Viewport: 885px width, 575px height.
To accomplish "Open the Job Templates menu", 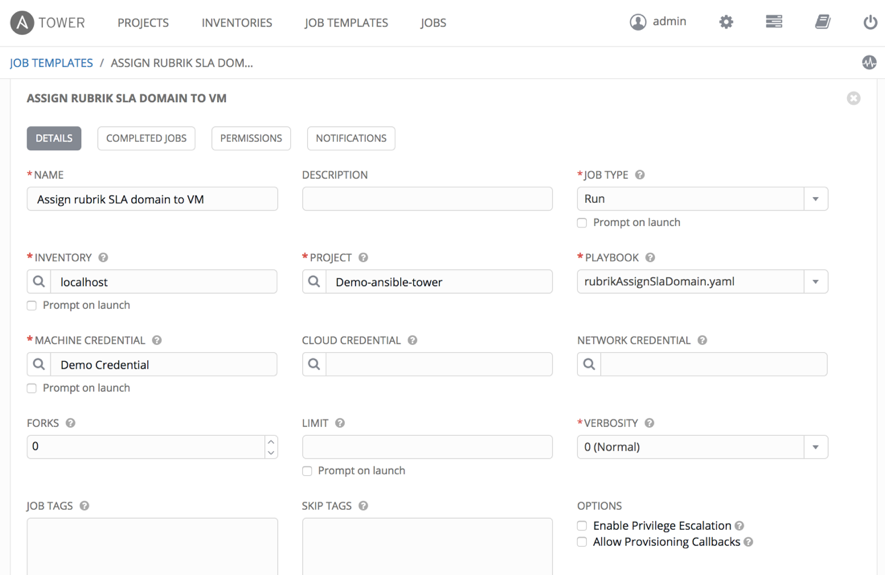I will 346,23.
